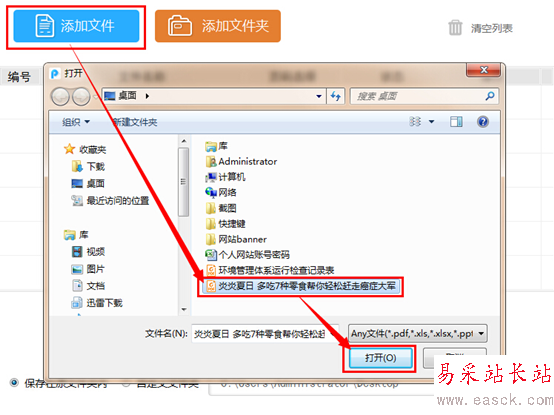Click the magnifier search icon
This screenshot has height=415, width=554.
(490, 96)
